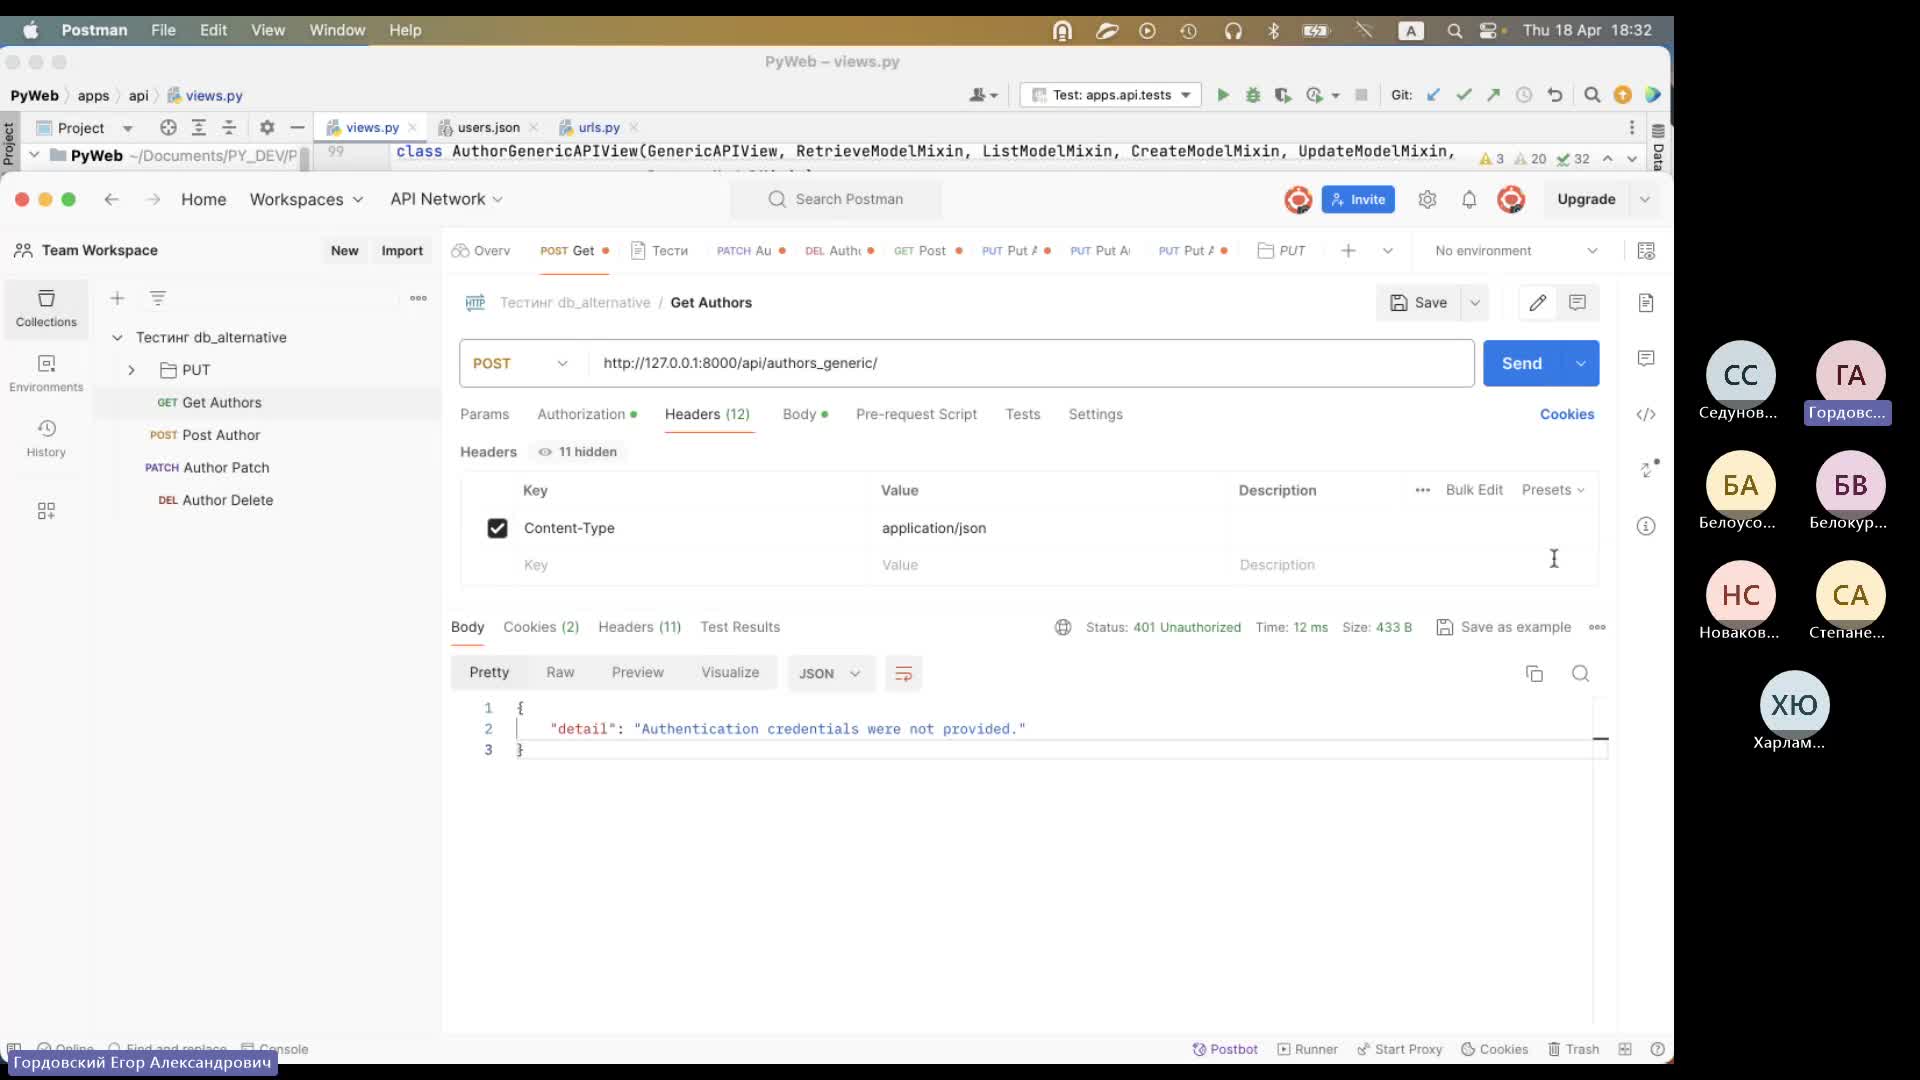Click the Save button
The image size is (1920, 1080).
coord(1419,302)
